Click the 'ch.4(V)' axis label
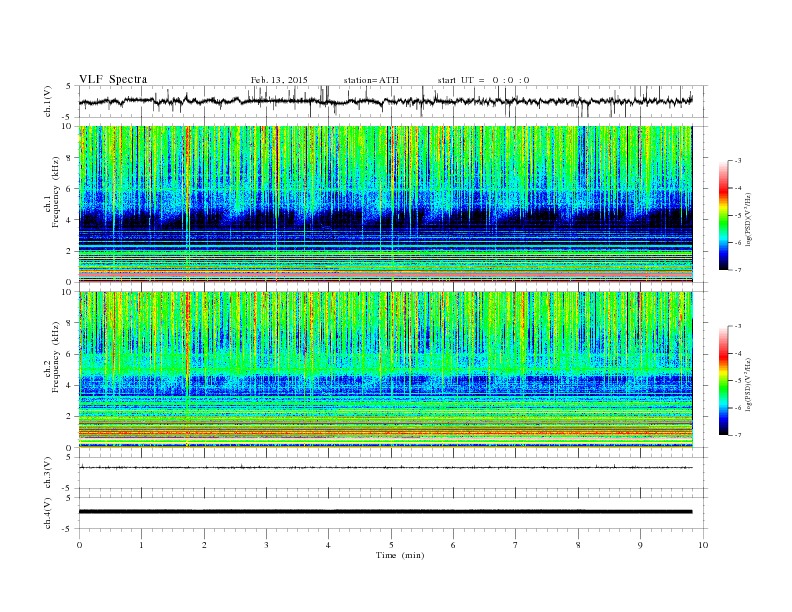792x612 pixels. (48, 514)
